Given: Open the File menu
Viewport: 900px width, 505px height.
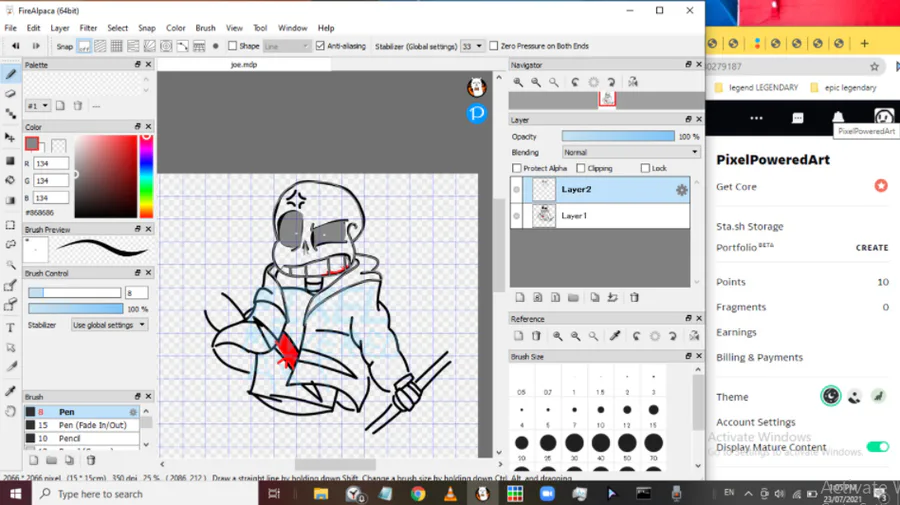Looking at the screenshot, I should [x=10, y=28].
